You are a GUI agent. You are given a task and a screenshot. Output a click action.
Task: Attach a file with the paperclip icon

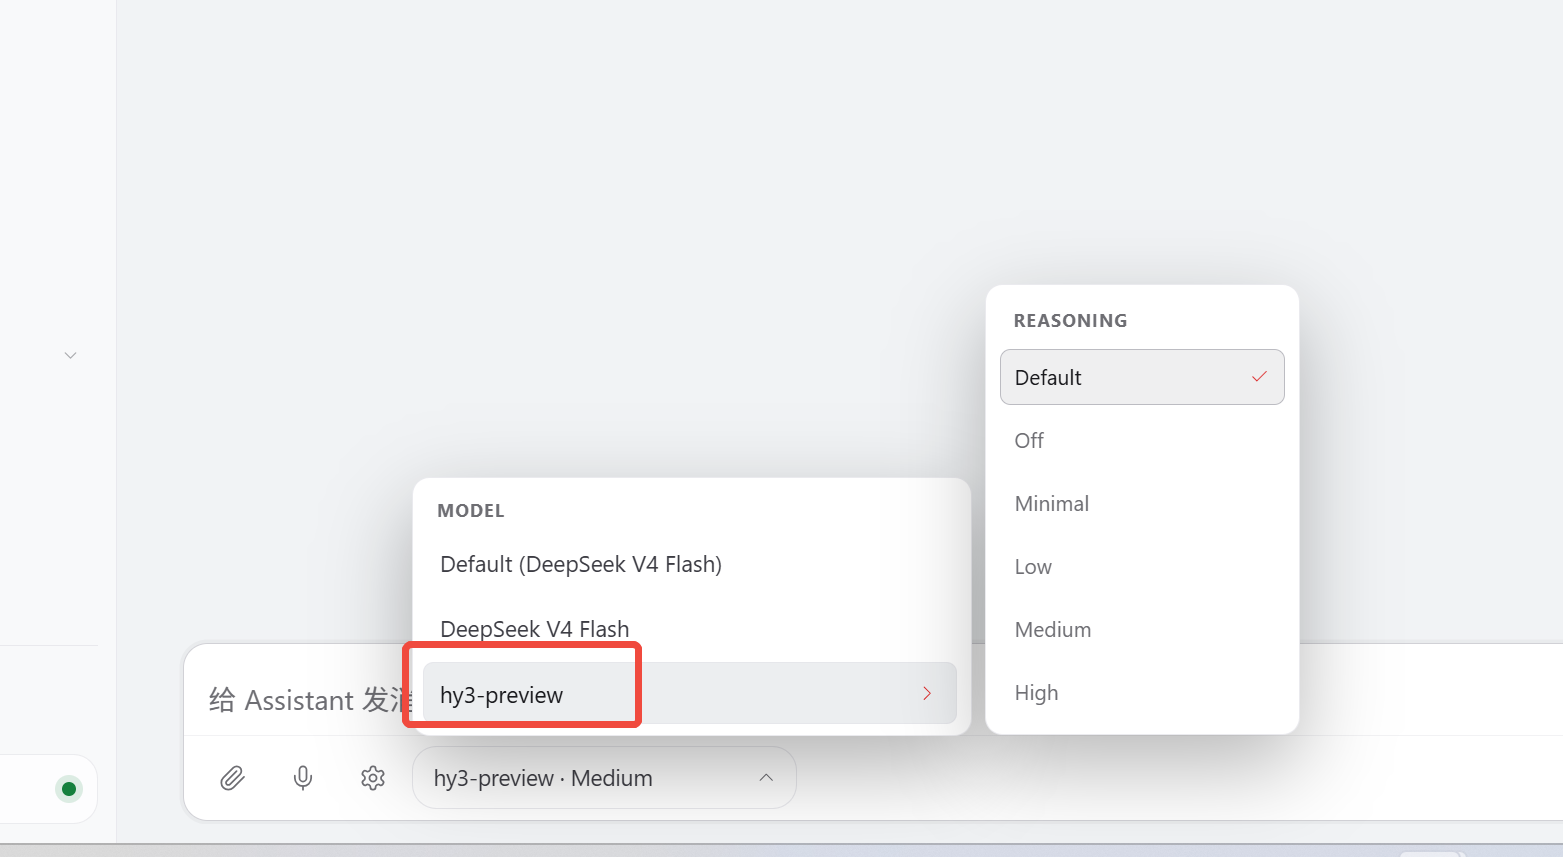pos(232,777)
